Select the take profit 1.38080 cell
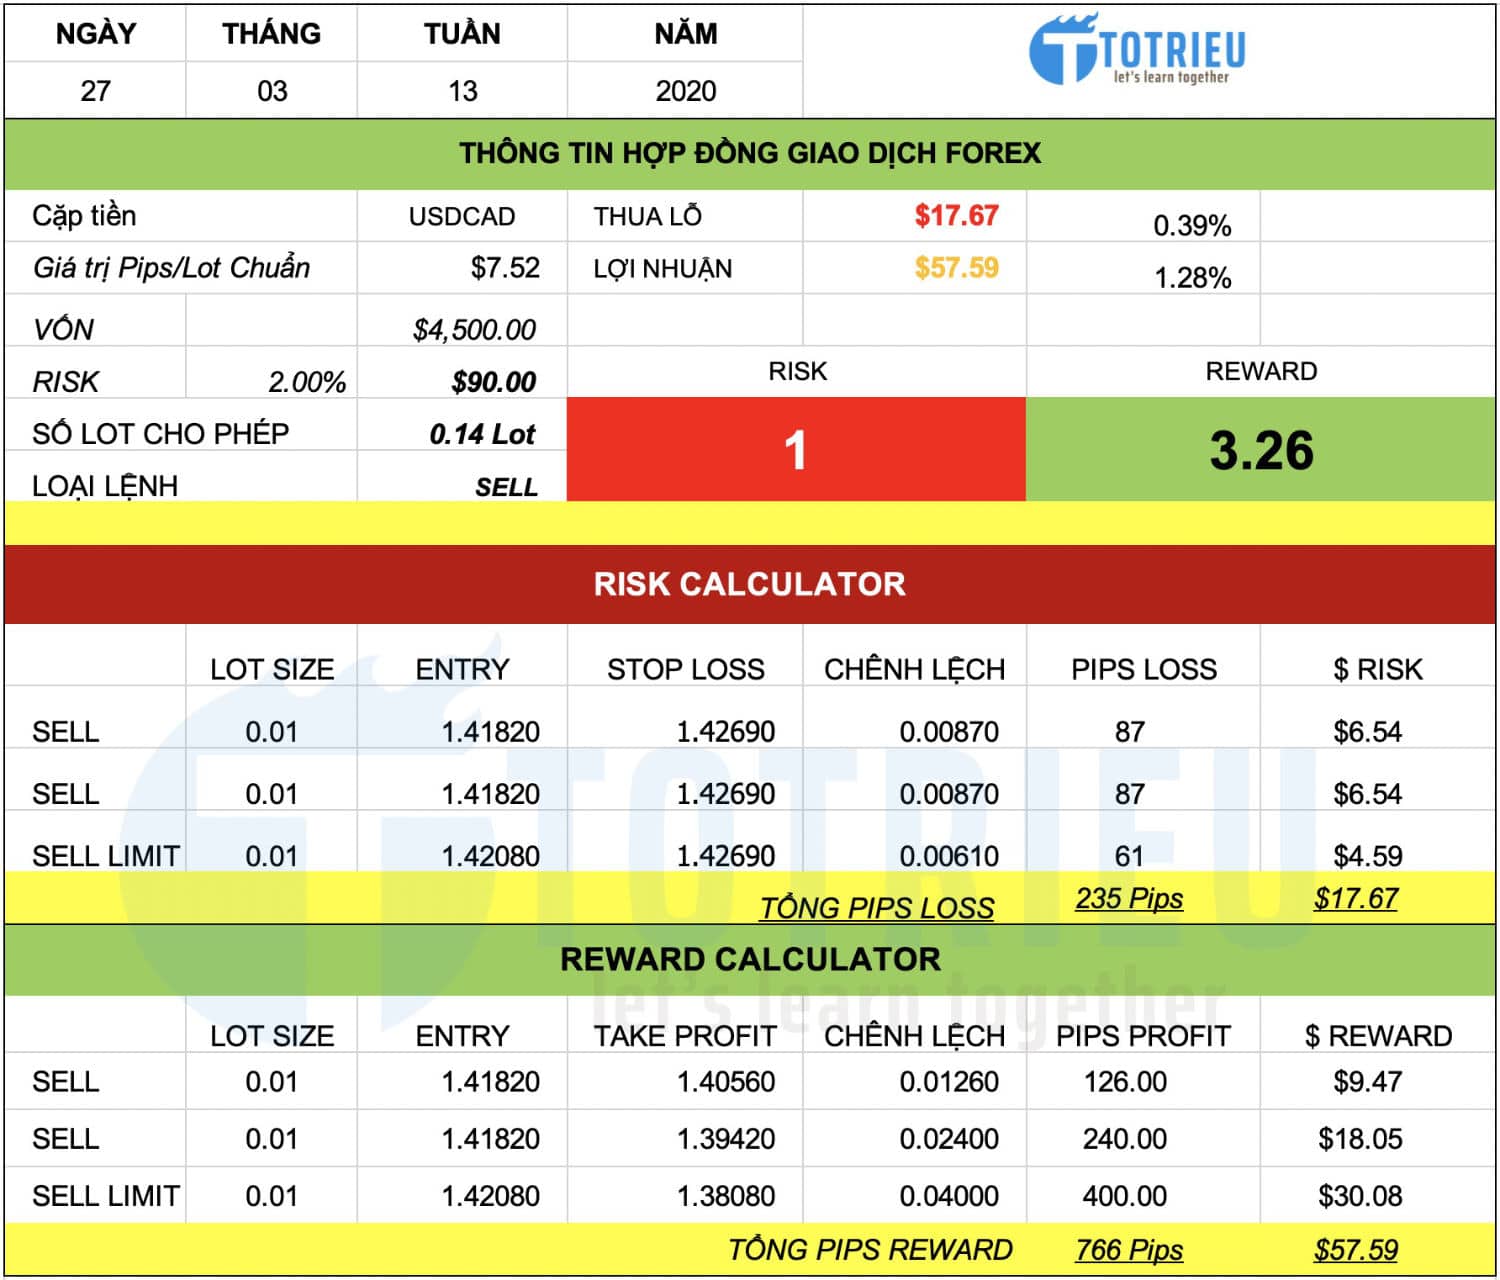 click(x=725, y=1196)
